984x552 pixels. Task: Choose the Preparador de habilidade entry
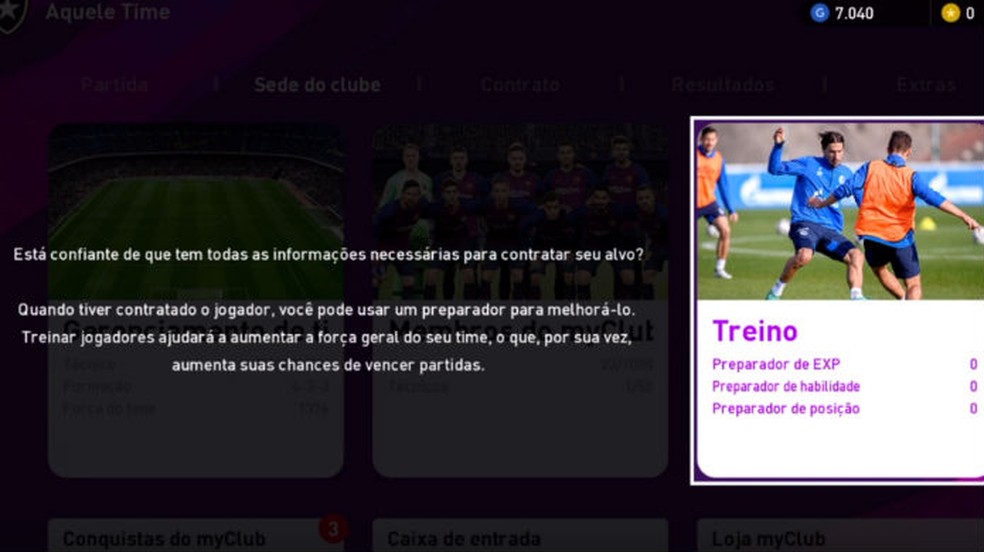click(x=844, y=386)
